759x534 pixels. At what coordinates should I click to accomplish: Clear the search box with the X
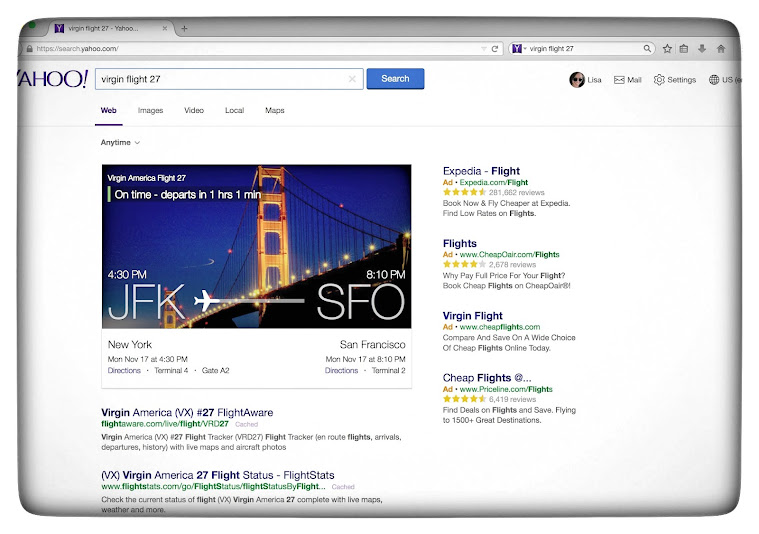[x=352, y=79]
